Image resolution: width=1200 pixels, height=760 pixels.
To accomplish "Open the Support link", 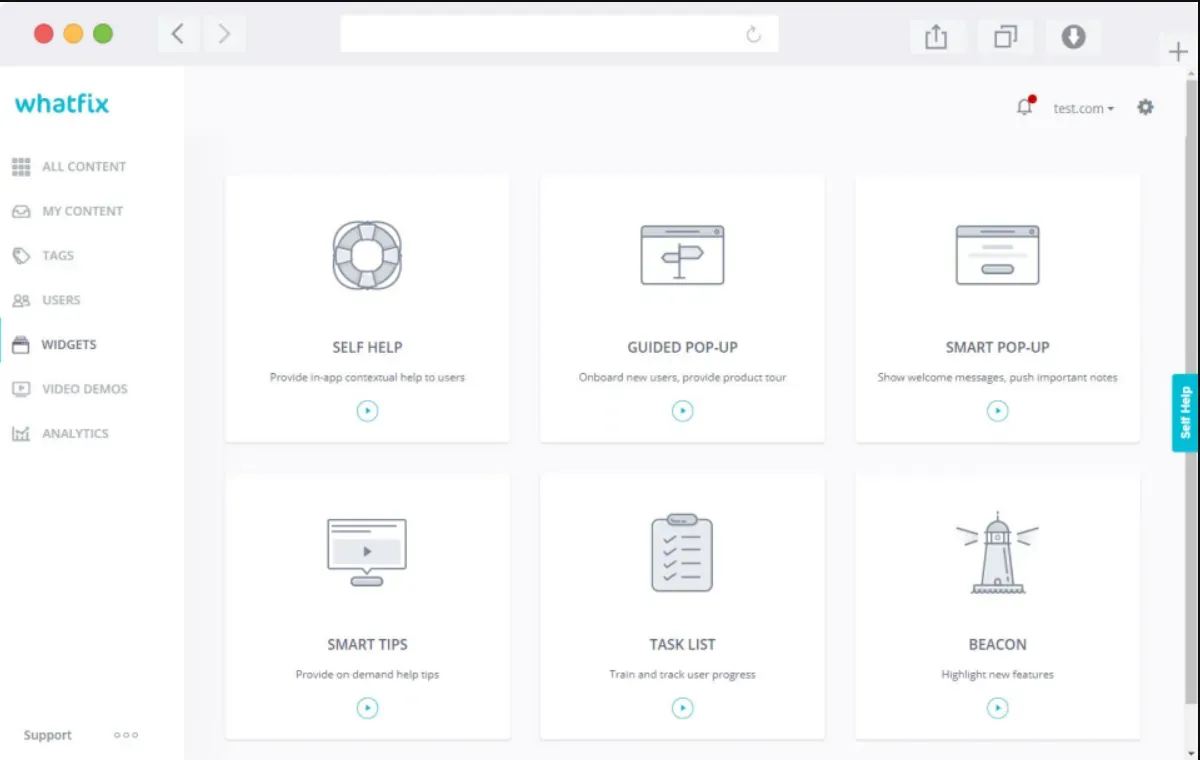I will pyautogui.click(x=48, y=735).
